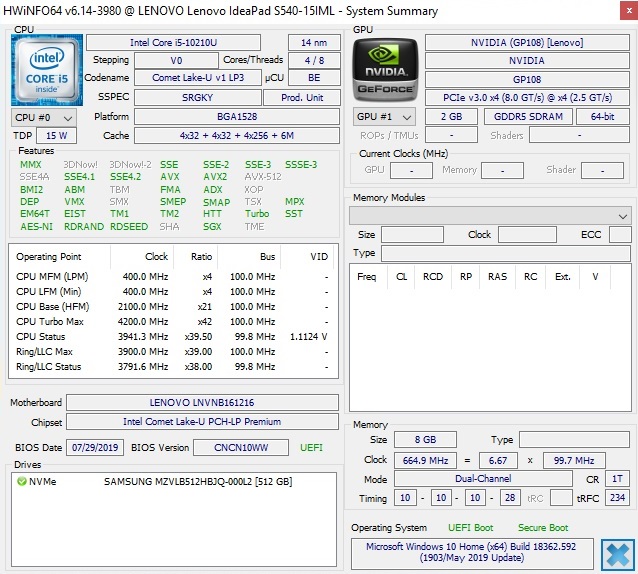Image resolution: width=638 pixels, height=574 pixels.
Task: Click the Cores/Threads 4 / 8 value
Action: (314, 61)
